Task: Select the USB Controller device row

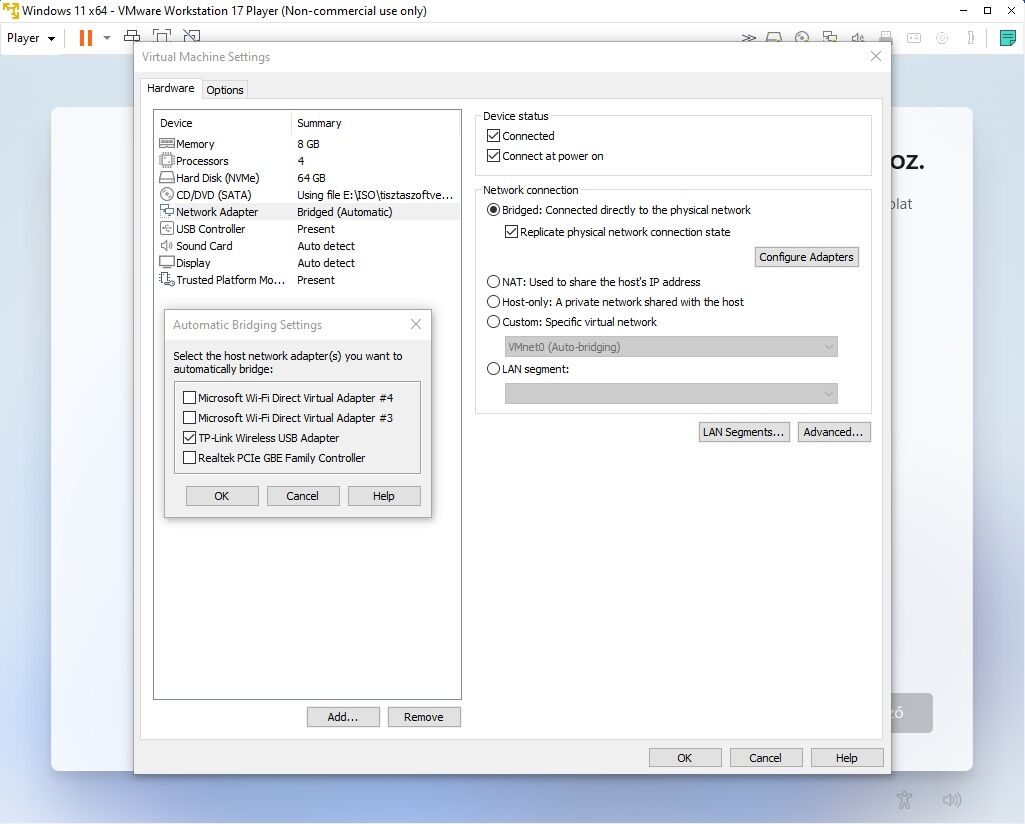Action: click(309, 229)
